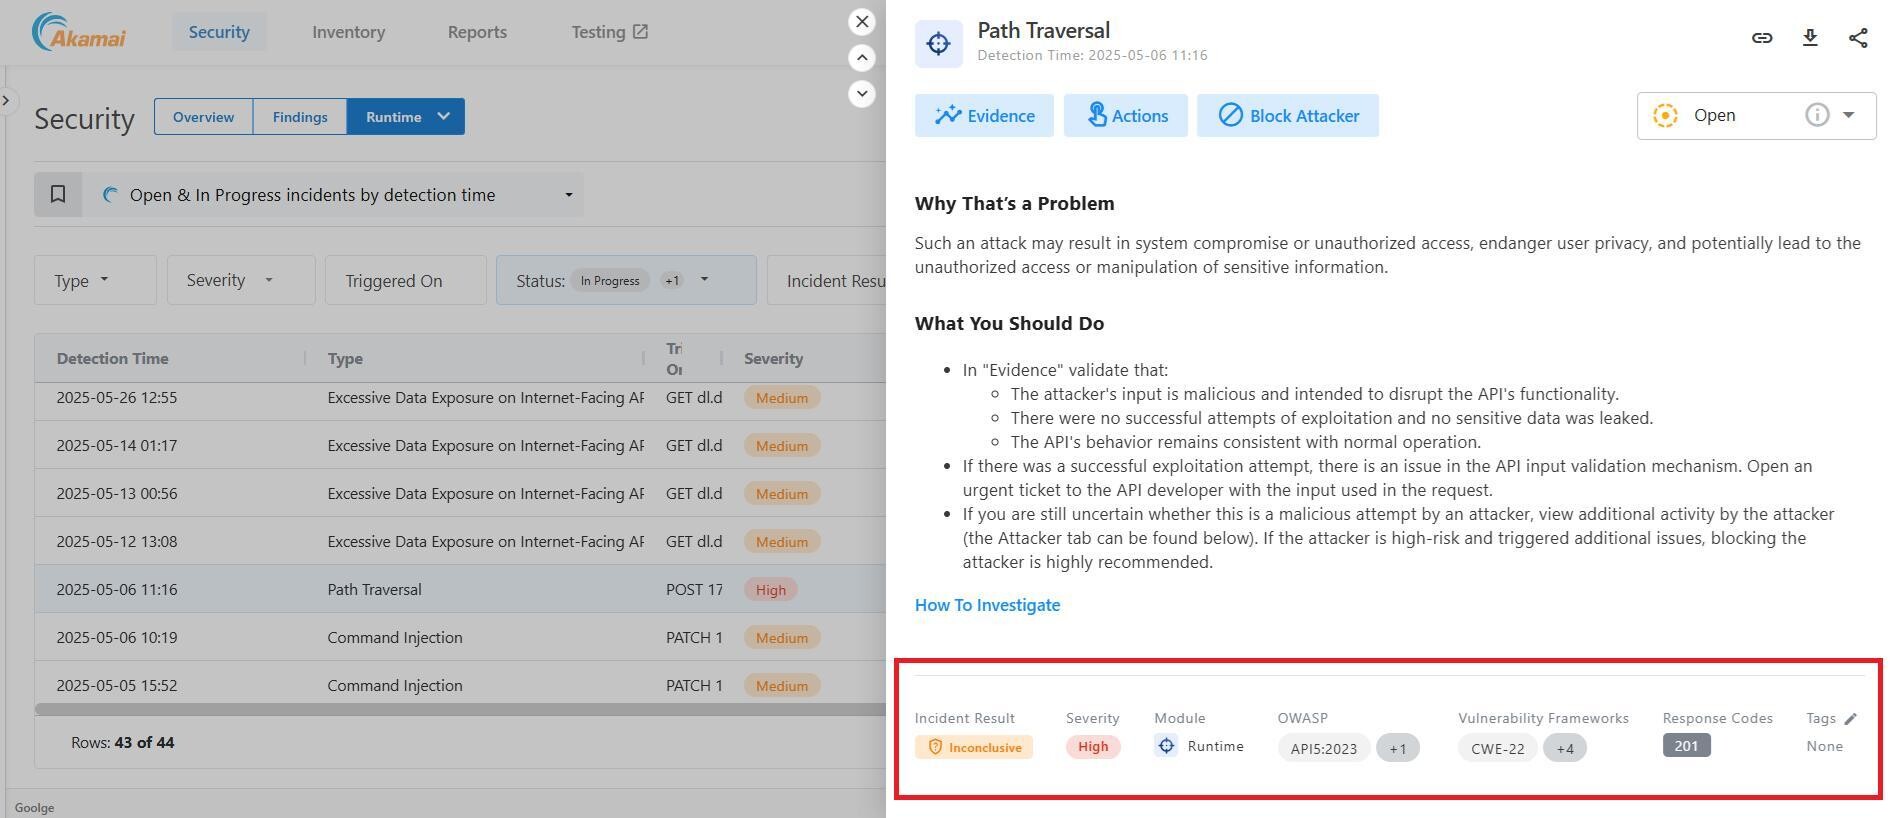
Task: Go to next incident with down arrow
Action: [861, 94]
